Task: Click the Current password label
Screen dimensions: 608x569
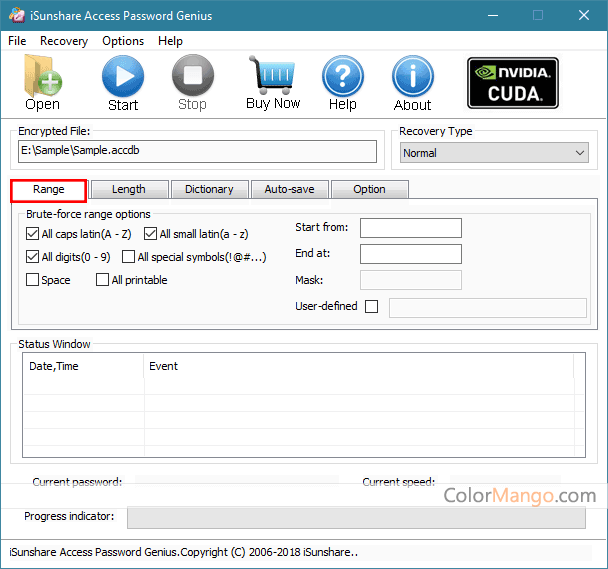Action: 77,482
